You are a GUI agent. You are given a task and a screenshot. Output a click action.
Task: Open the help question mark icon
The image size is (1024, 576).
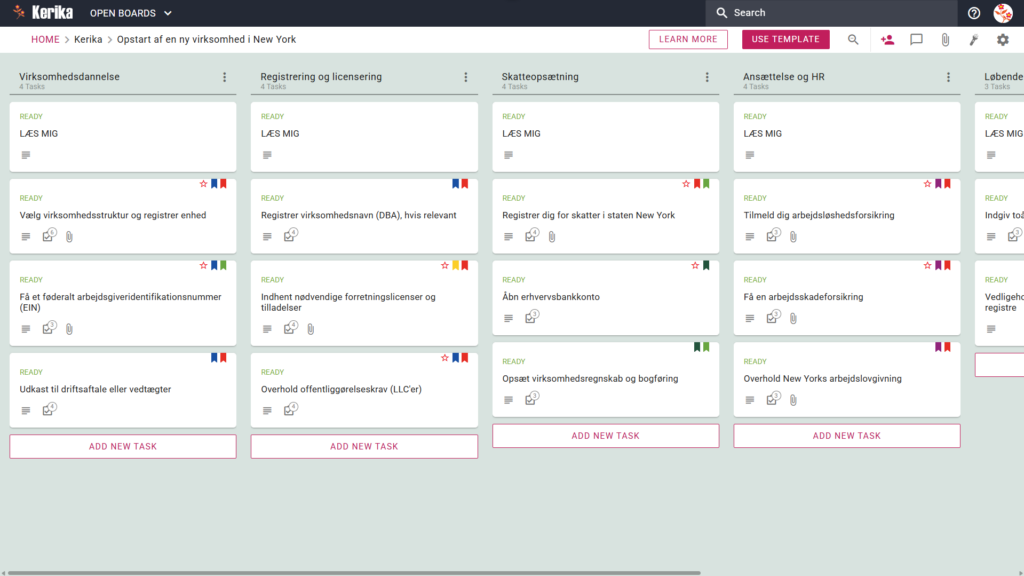pyautogui.click(x=974, y=12)
